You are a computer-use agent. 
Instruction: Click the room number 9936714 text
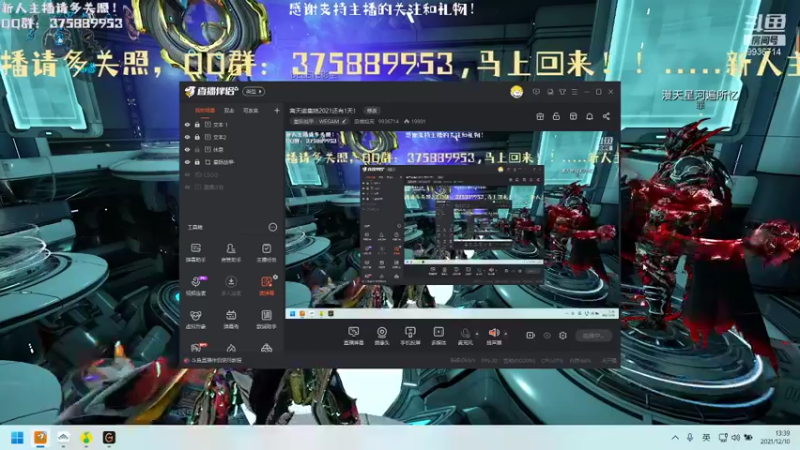pyautogui.click(x=388, y=121)
